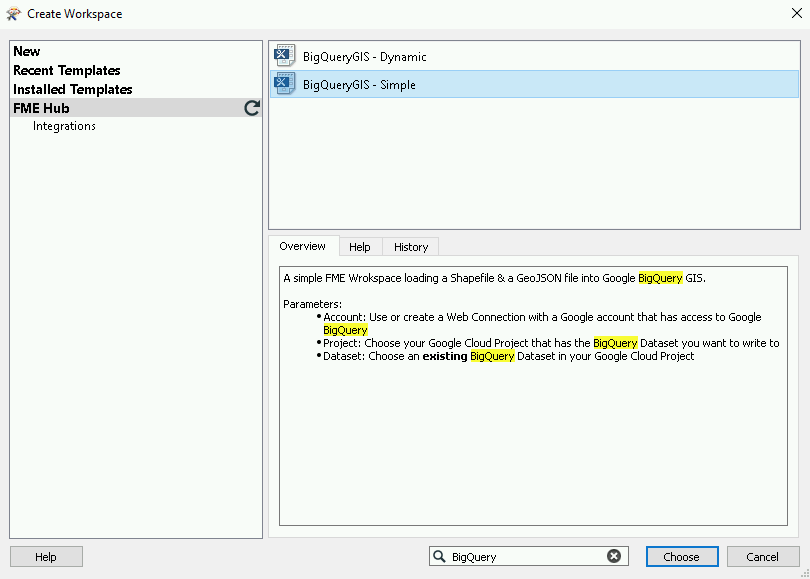Click the 'A simple FME Wrokspace' description line
This screenshot has height=579, width=810.
click(x=494, y=278)
